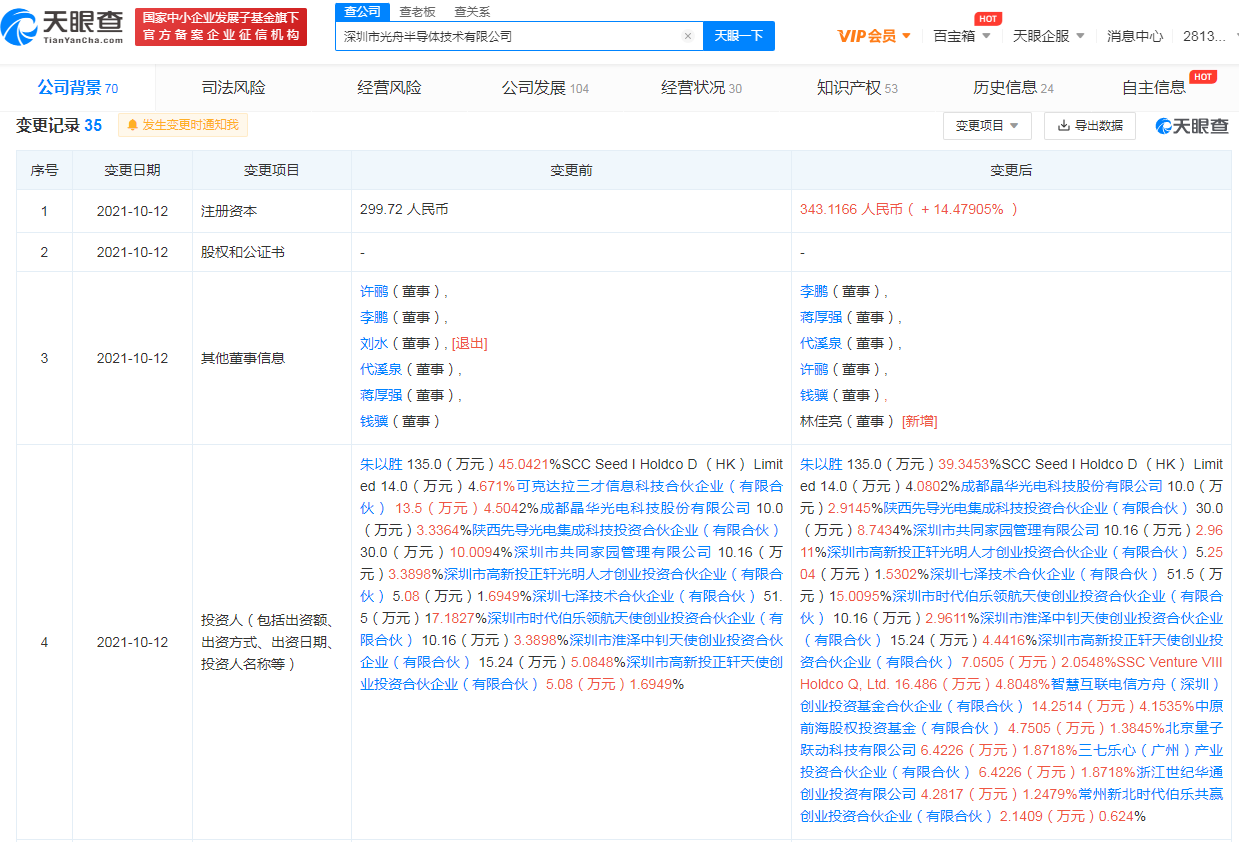This screenshot has height=842, width=1239.
Task: Click 蒋厚强 in the 变更后 column
Action: [821, 317]
